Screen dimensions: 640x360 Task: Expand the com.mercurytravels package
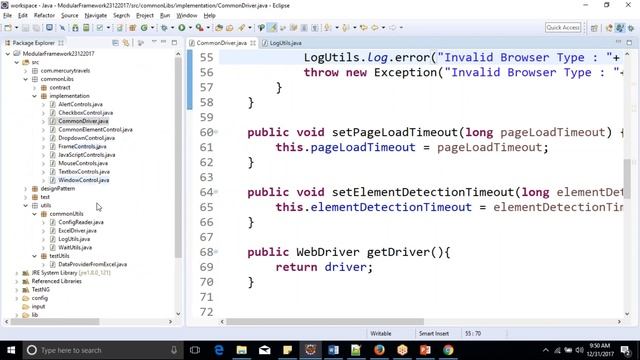[26, 71]
